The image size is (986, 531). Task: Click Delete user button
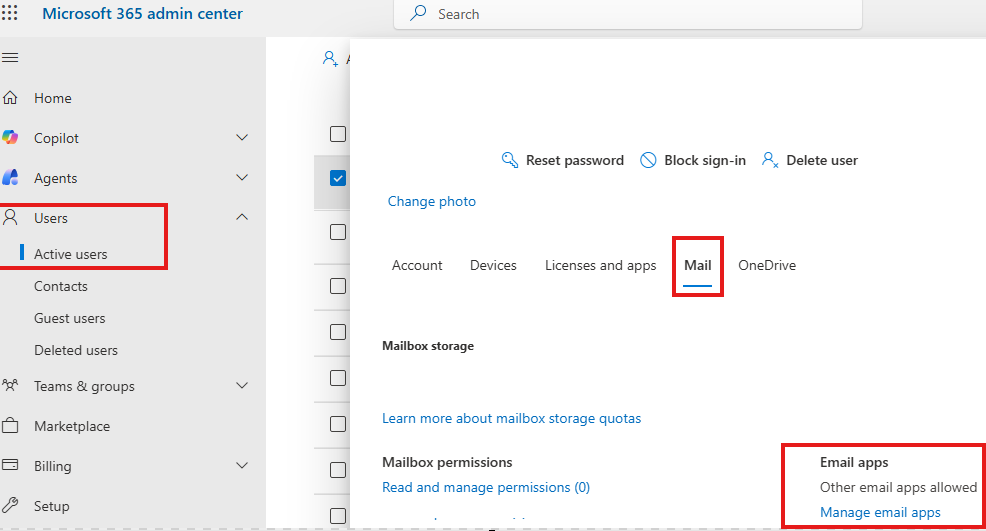click(809, 160)
